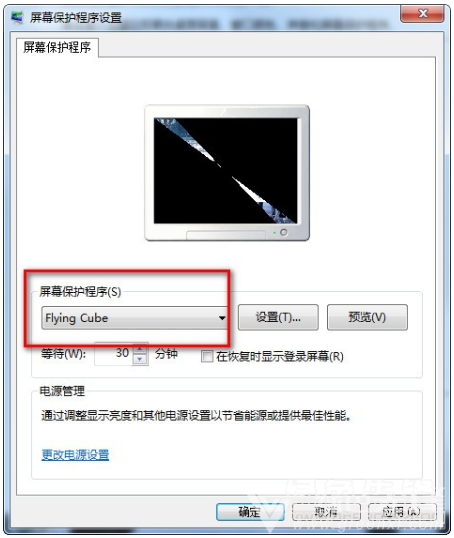Open screen saver 设置(T) options

point(278,317)
